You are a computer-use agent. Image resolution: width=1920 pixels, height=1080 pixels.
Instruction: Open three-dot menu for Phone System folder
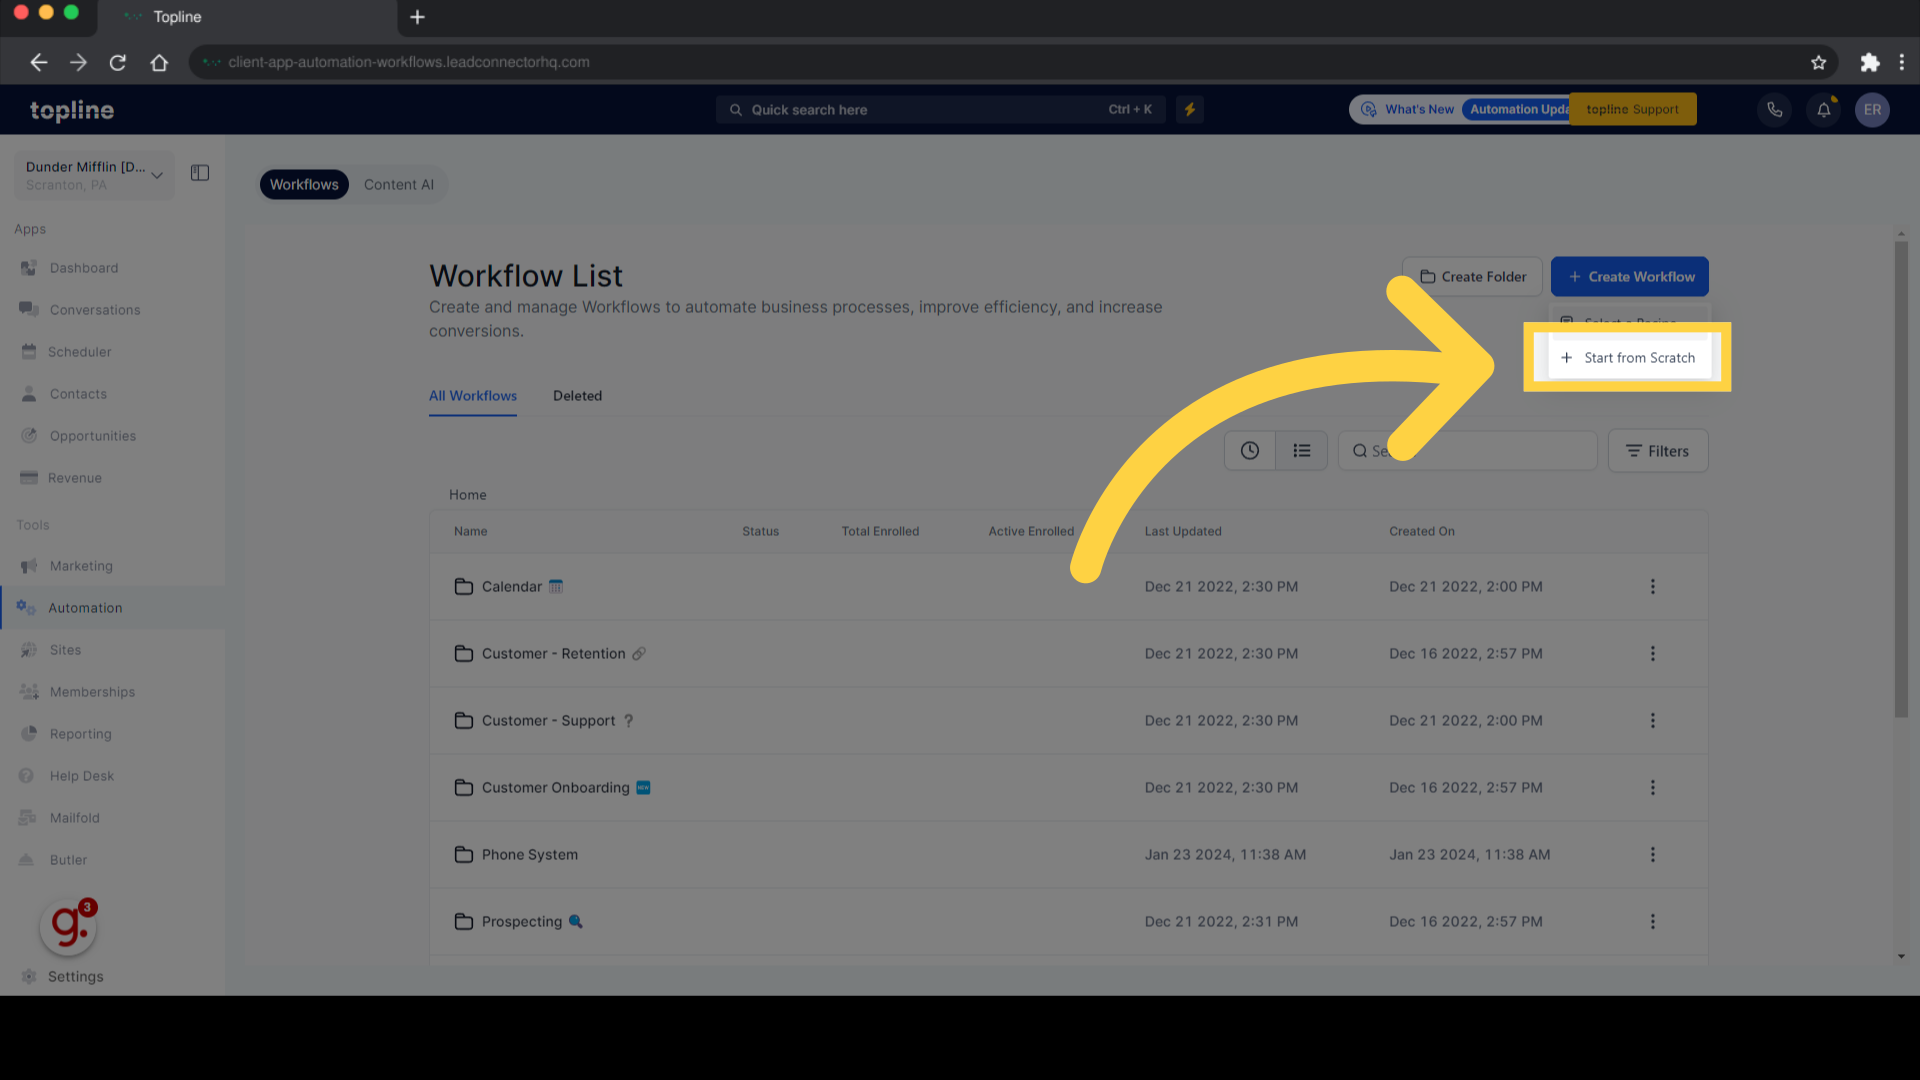click(x=1652, y=855)
